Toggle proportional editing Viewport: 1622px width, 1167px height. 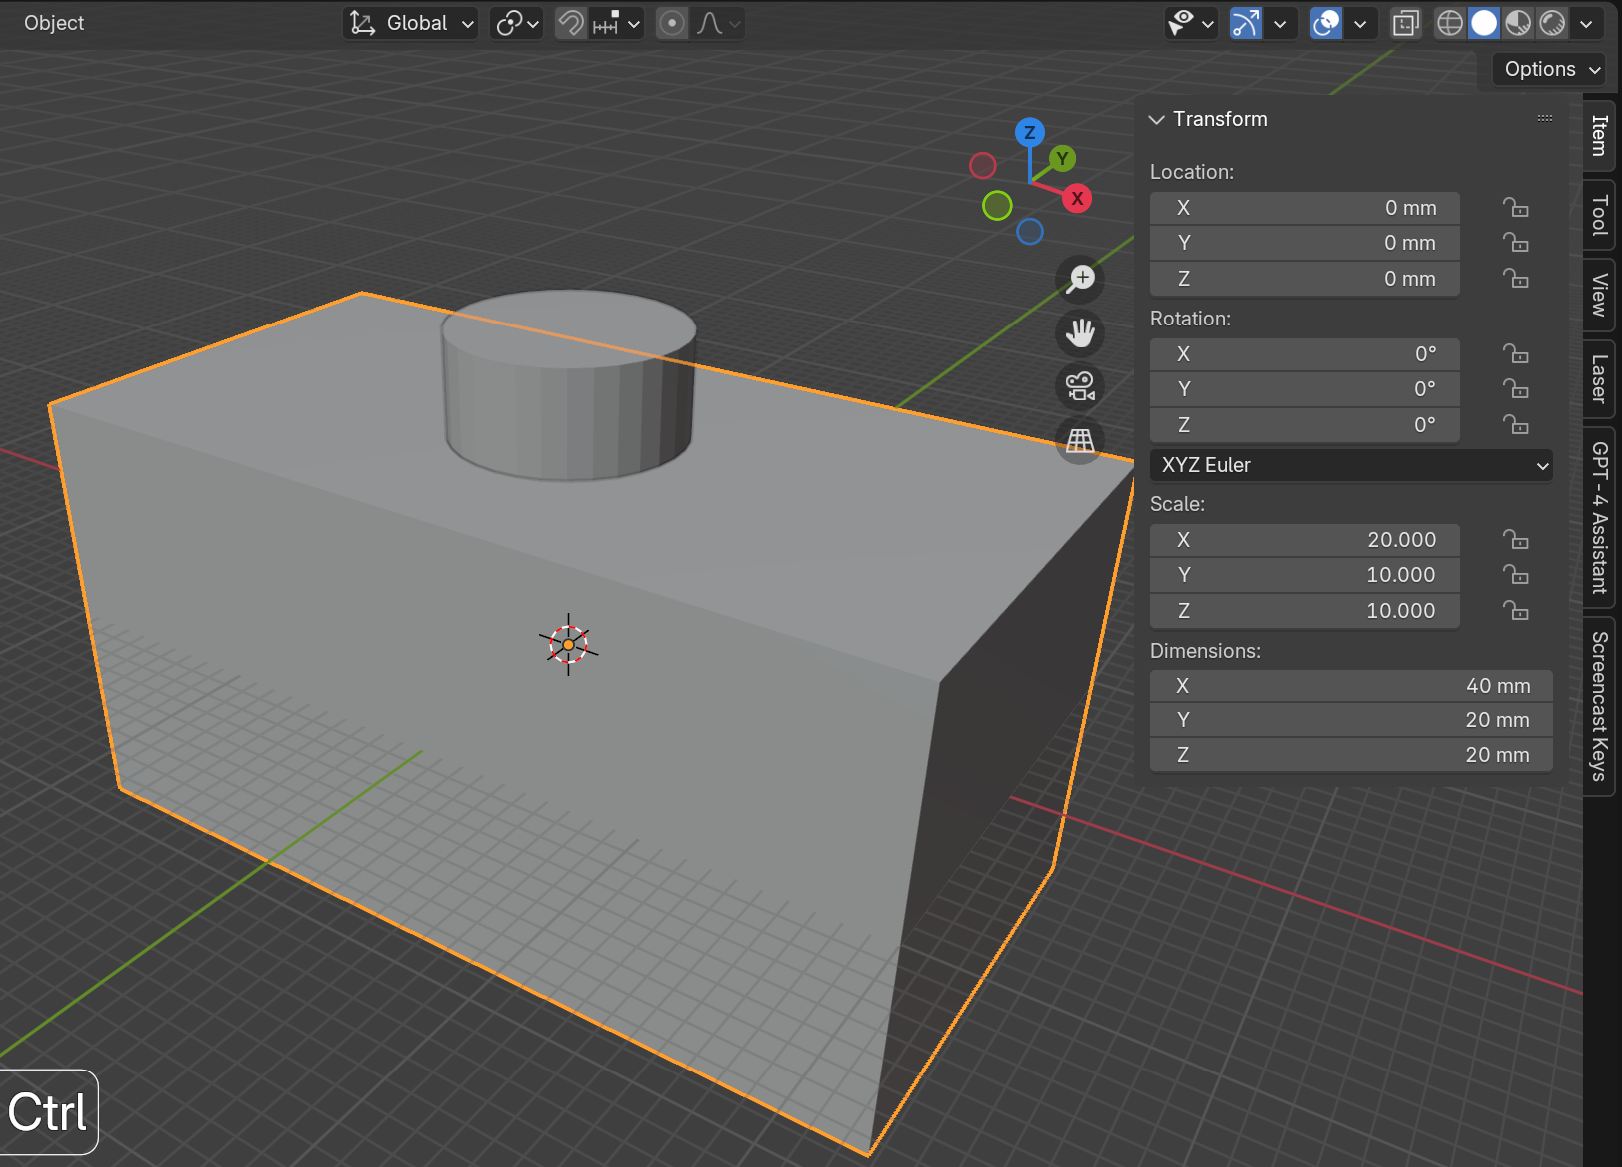[x=673, y=23]
